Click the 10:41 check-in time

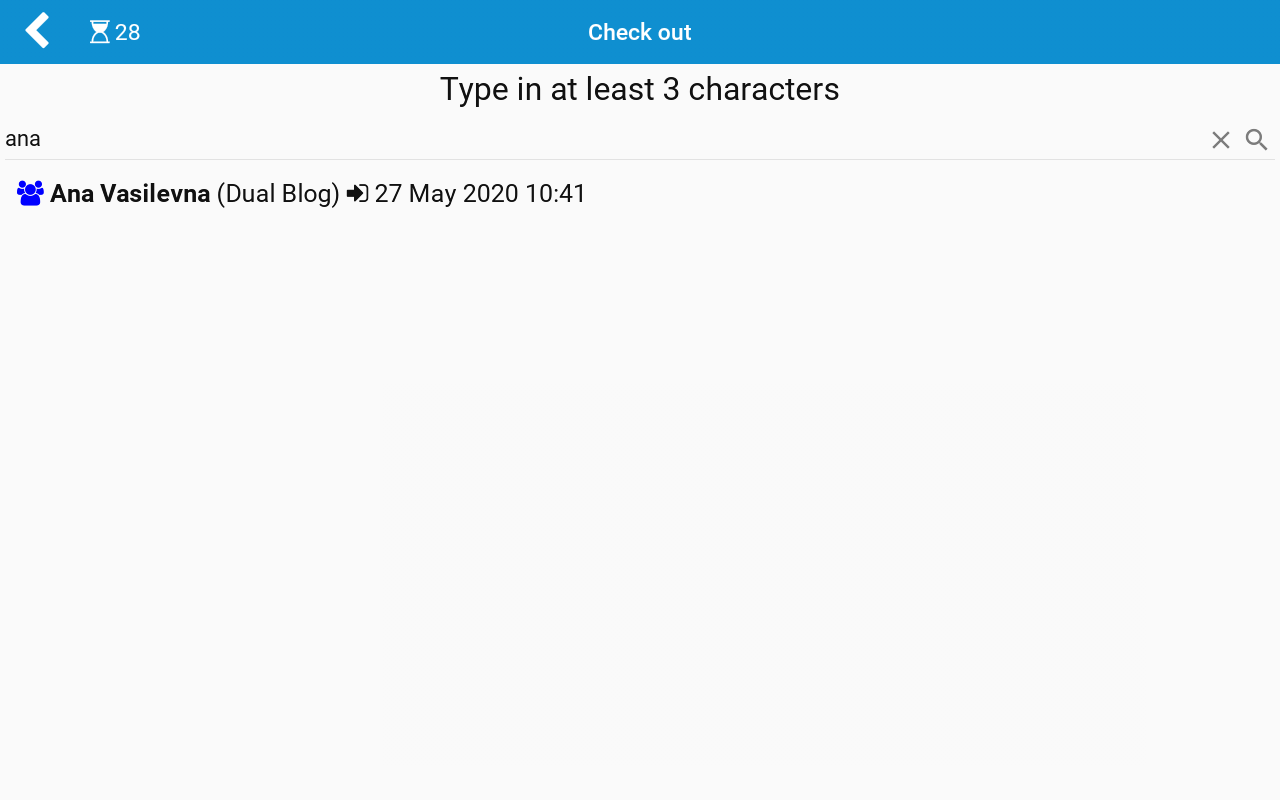click(x=555, y=193)
